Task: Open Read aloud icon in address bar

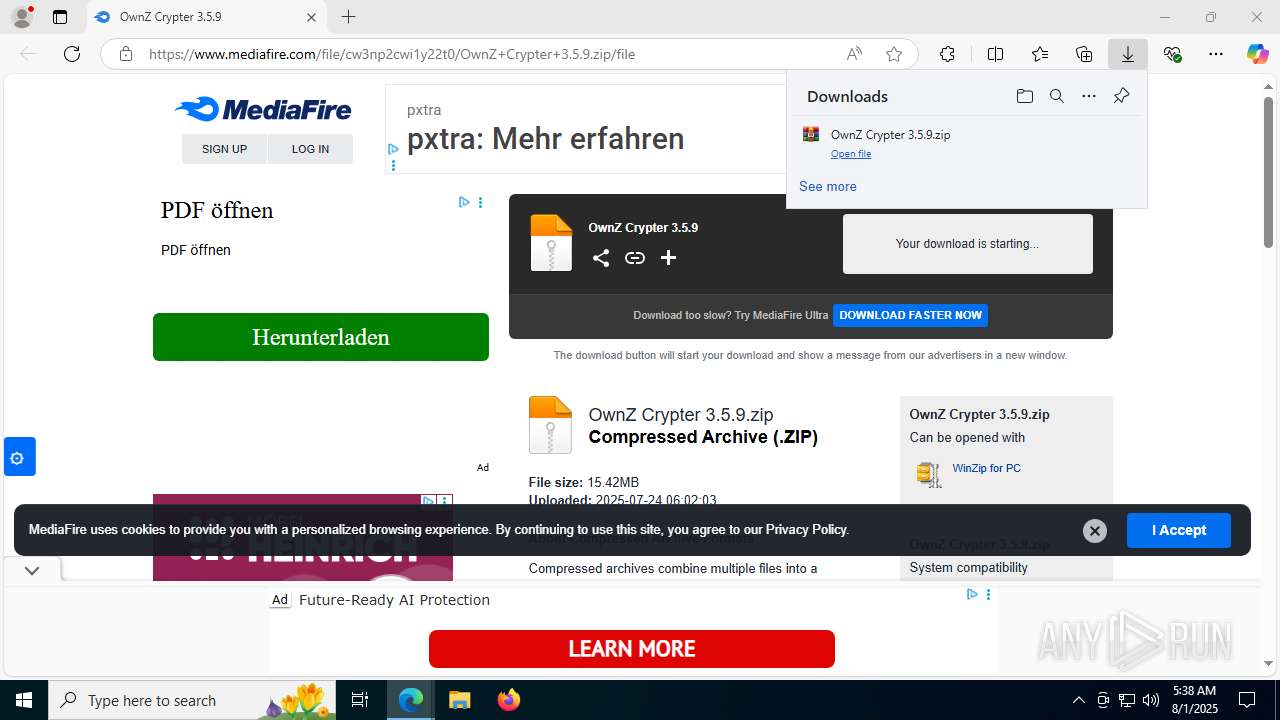Action: 854,54
